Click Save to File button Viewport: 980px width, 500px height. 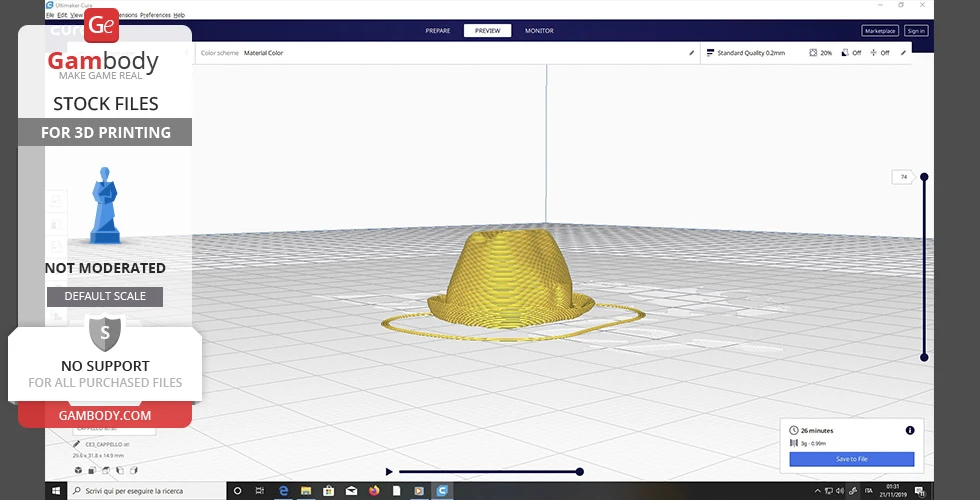pyautogui.click(x=851, y=459)
